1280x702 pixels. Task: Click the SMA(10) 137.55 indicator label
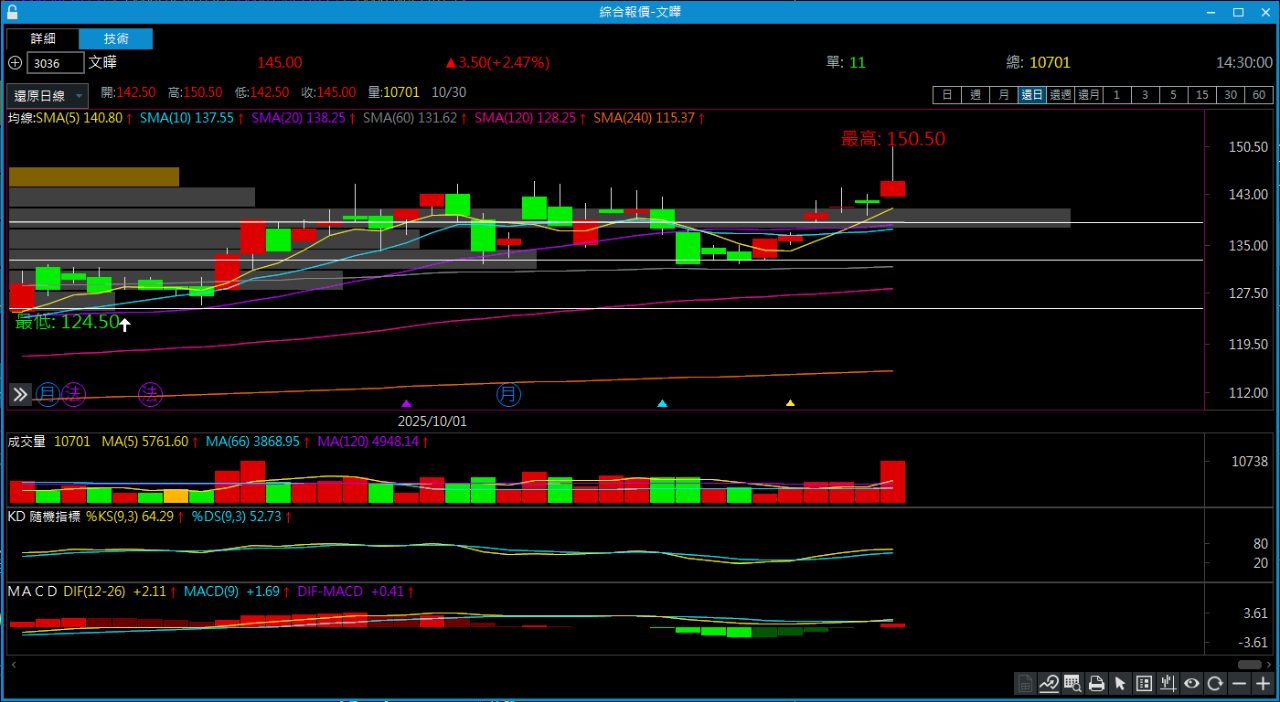click(x=187, y=118)
